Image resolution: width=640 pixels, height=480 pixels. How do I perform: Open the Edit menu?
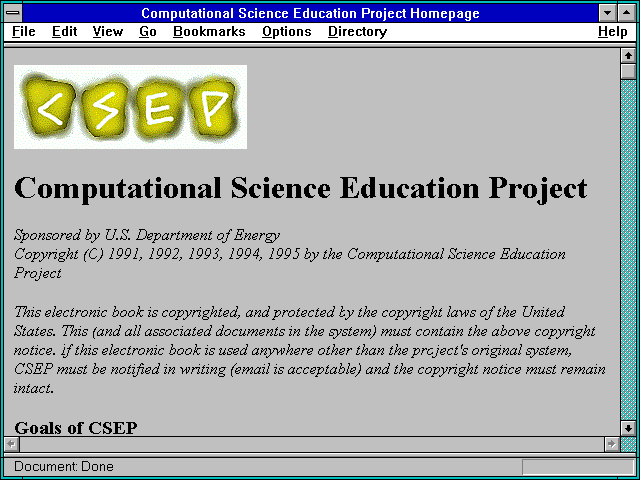click(x=64, y=31)
